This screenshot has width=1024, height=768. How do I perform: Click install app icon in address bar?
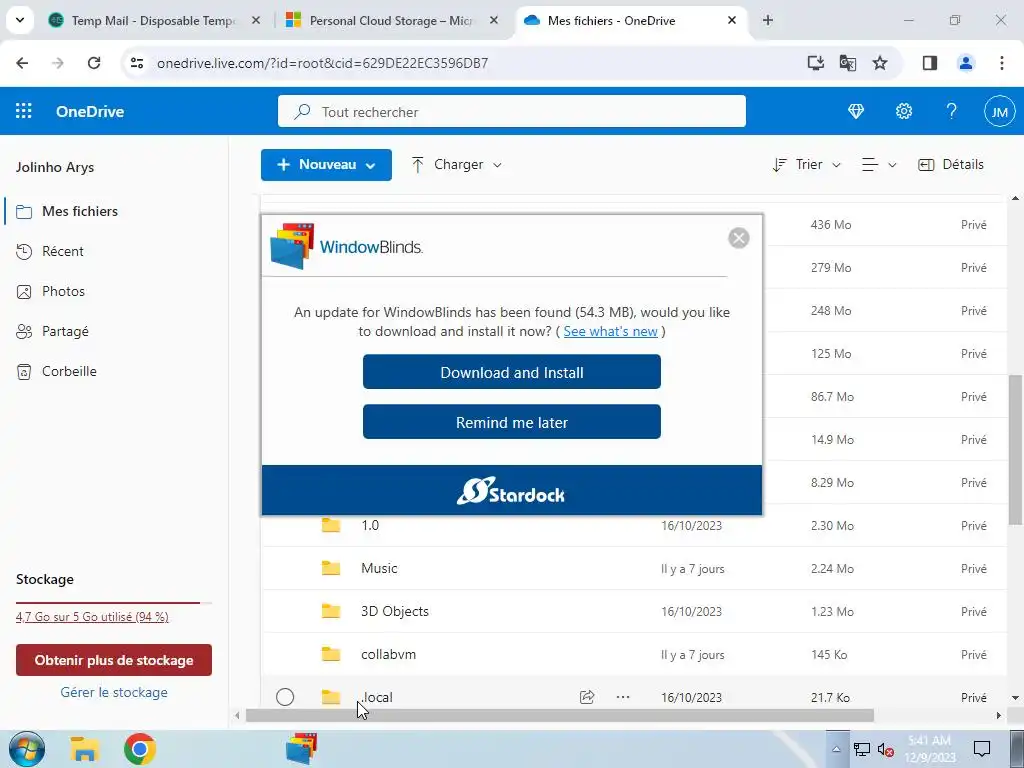coord(815,63)
